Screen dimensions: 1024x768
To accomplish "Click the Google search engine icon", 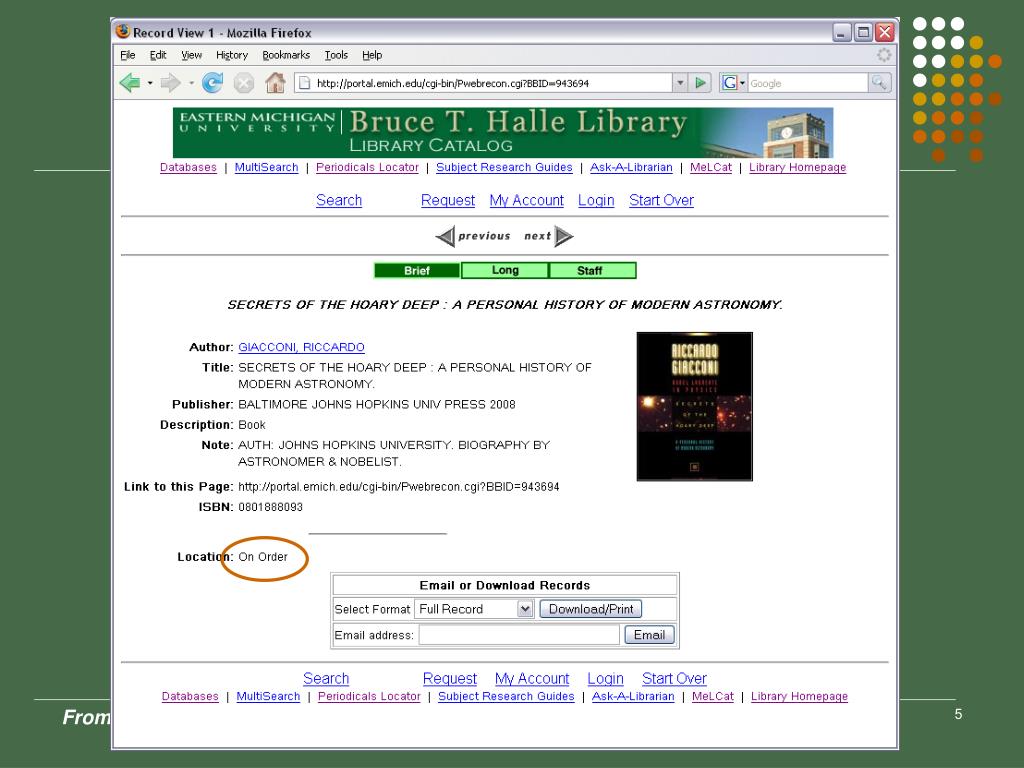I will coord(729,83).
